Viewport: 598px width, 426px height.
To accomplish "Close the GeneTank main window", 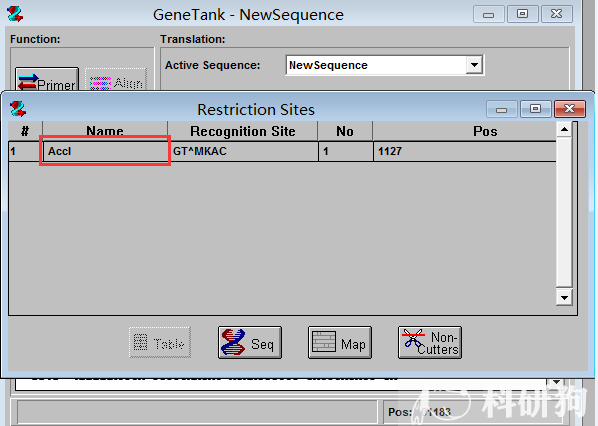I will coord(556,14).
